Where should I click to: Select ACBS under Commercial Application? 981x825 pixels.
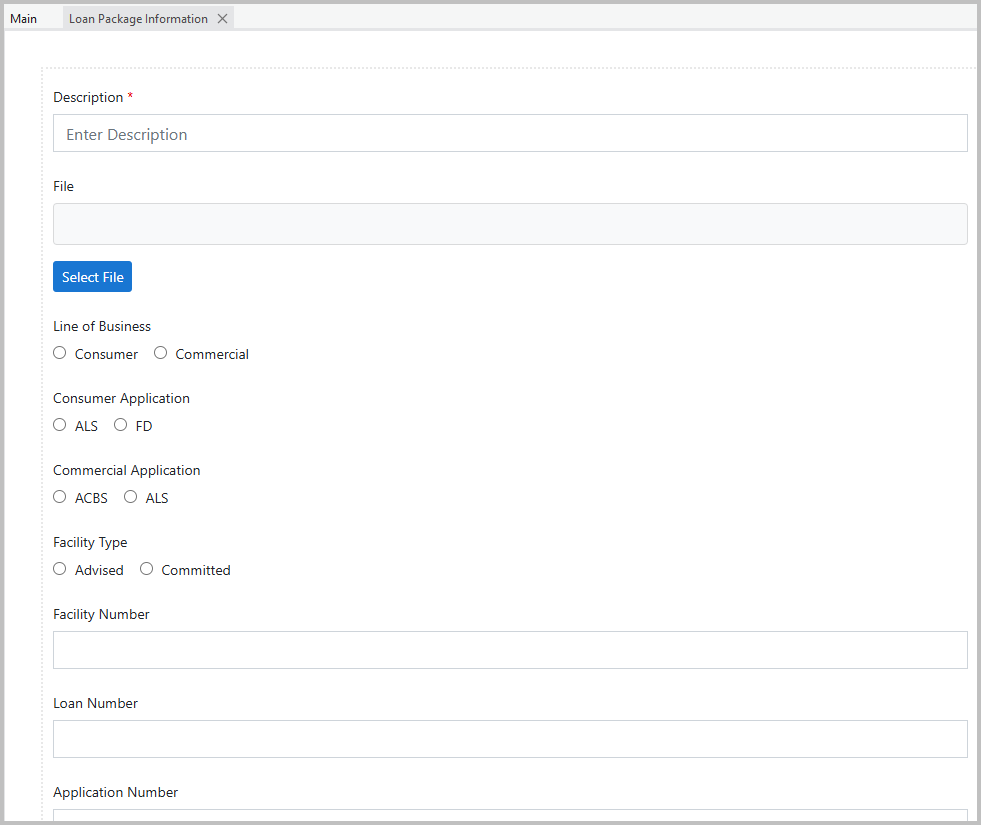(60, 496)
